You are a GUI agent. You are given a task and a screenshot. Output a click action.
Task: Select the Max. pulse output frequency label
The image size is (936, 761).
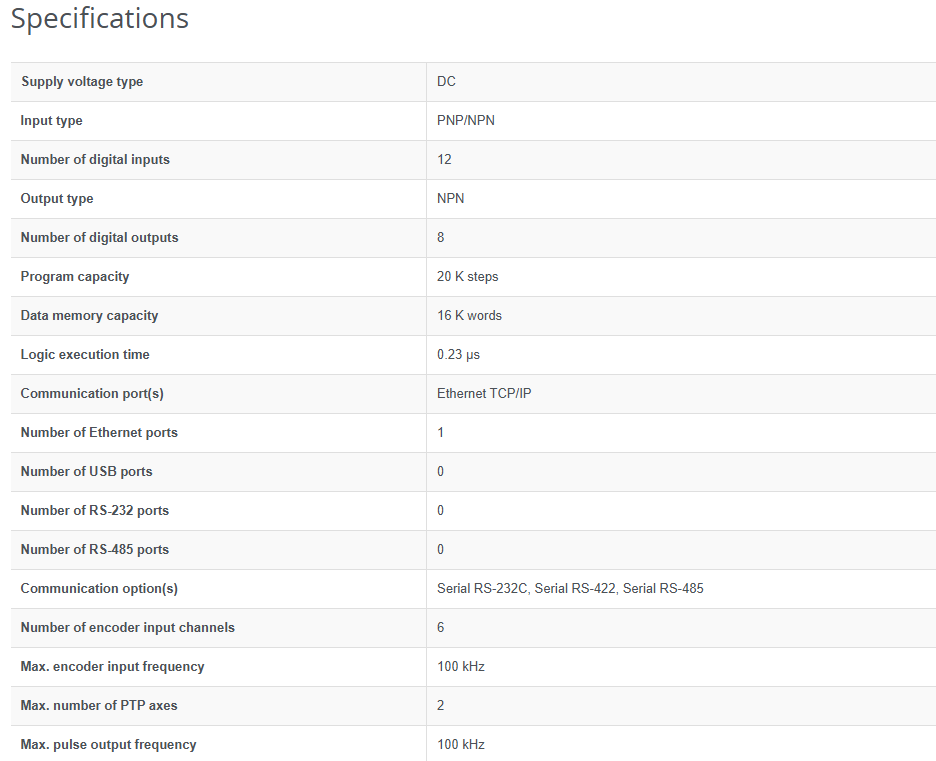point(108,745)
